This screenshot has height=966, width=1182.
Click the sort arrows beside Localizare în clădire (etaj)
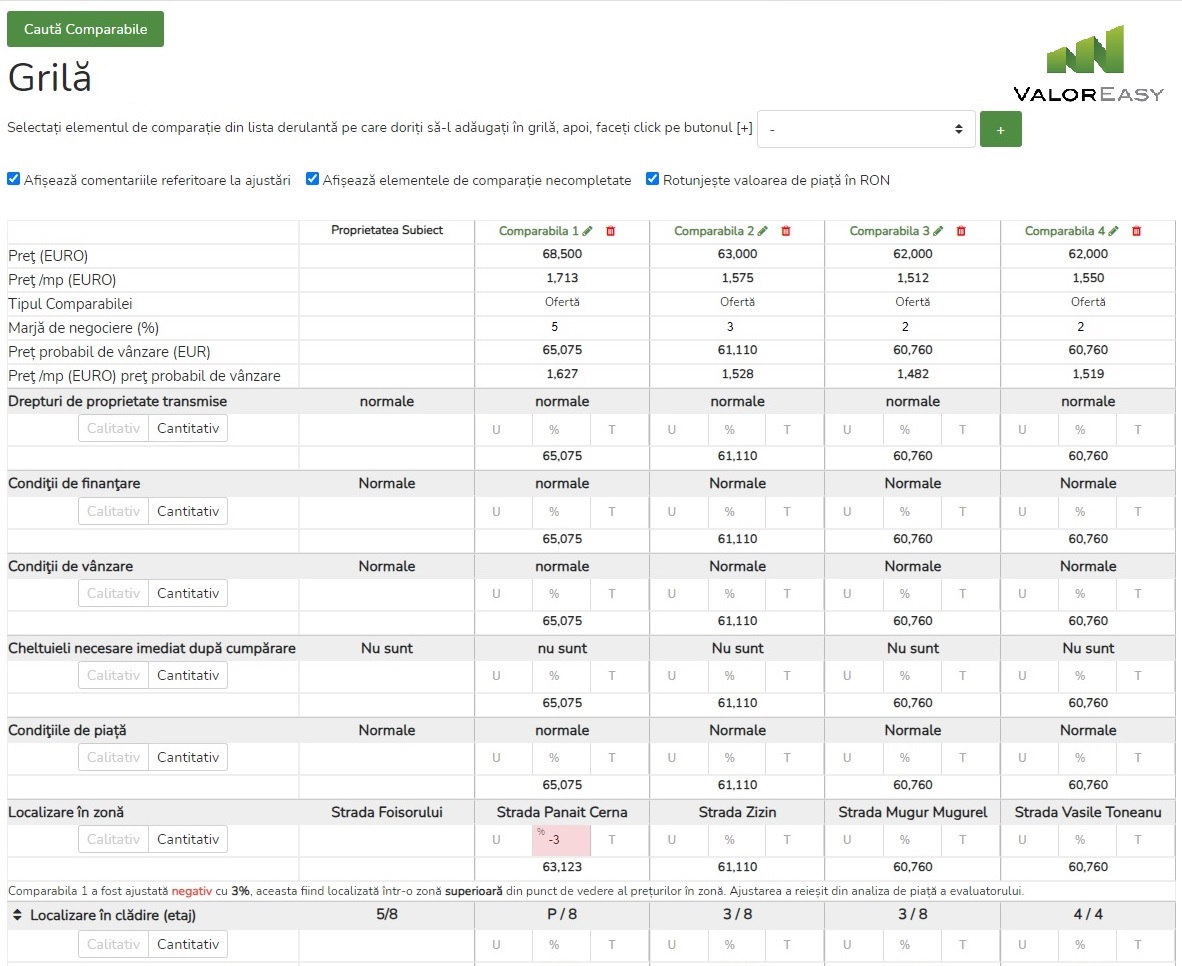pyautogui.click(x=18, y=915)
